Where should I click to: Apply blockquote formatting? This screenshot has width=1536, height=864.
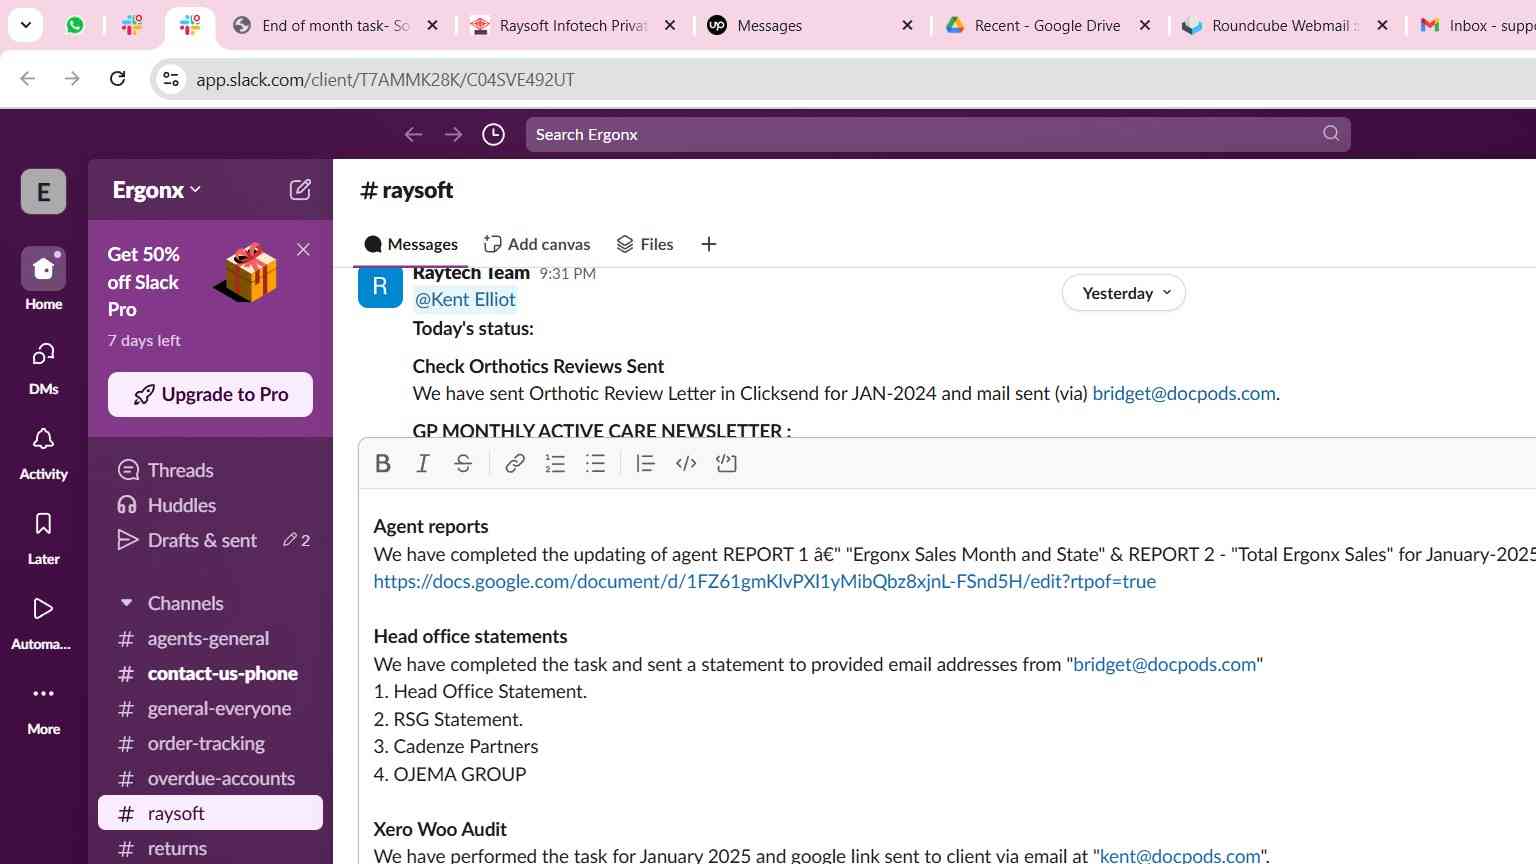tap(645, 464)
